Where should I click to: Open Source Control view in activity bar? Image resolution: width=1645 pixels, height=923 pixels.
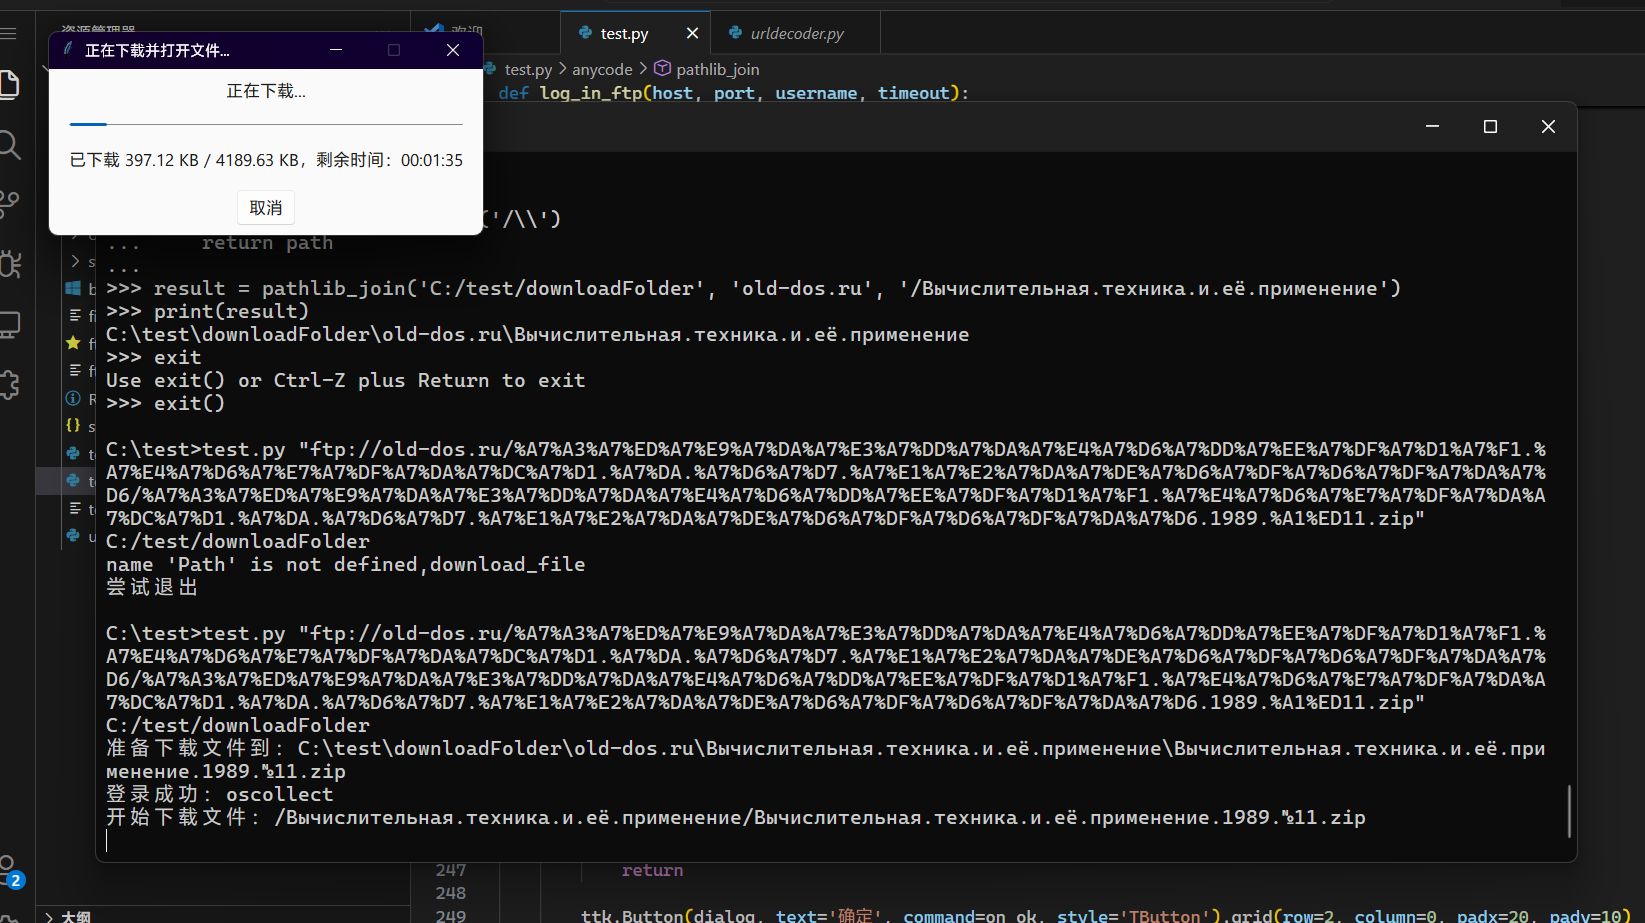10,204
